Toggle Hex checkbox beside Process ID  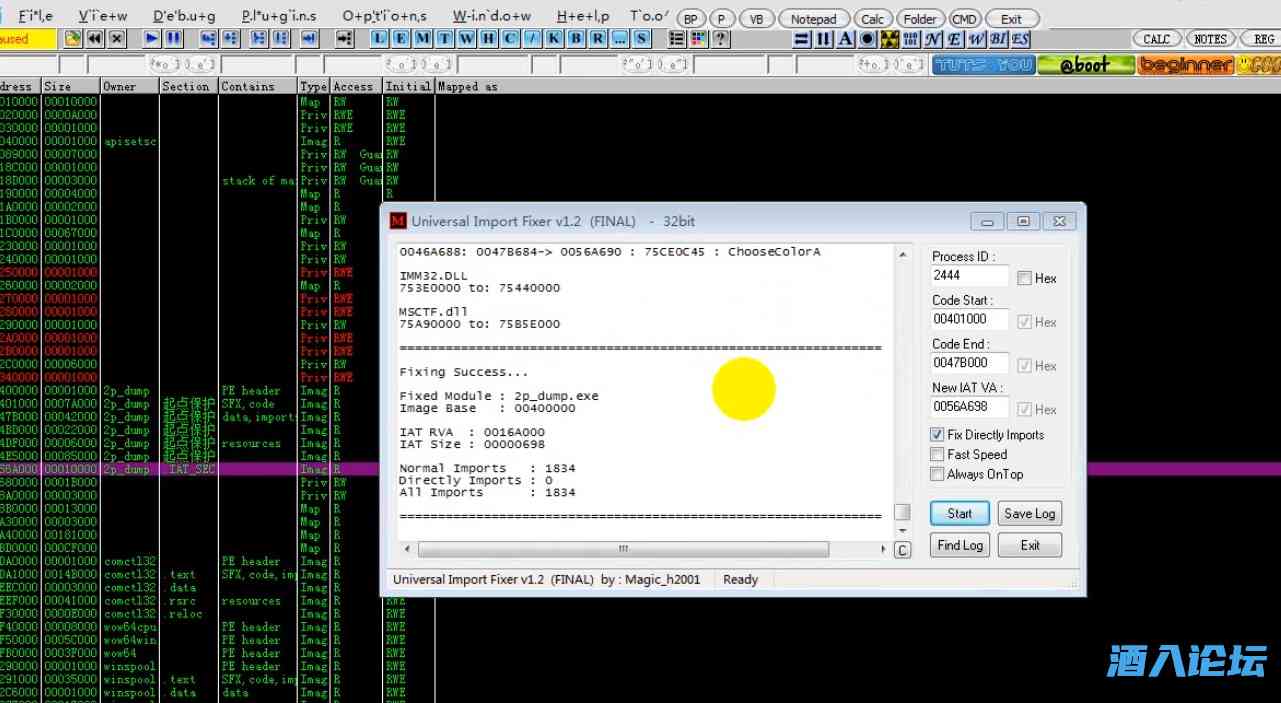(1024, 278)
